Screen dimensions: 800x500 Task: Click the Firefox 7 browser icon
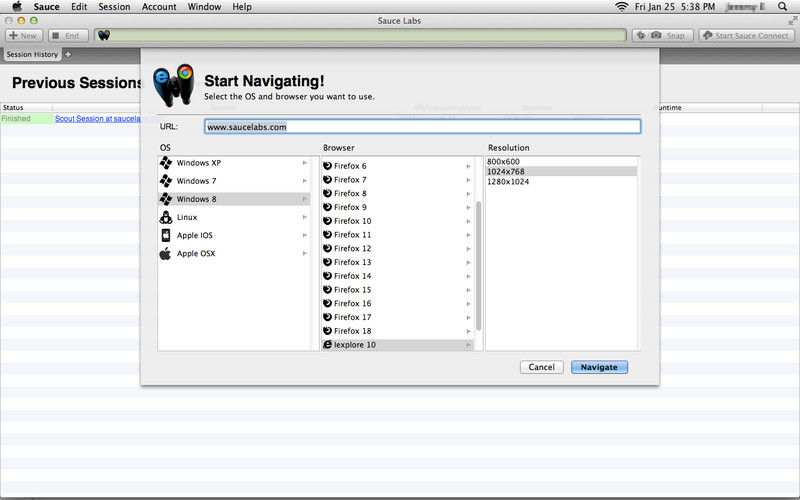point(328,180)
